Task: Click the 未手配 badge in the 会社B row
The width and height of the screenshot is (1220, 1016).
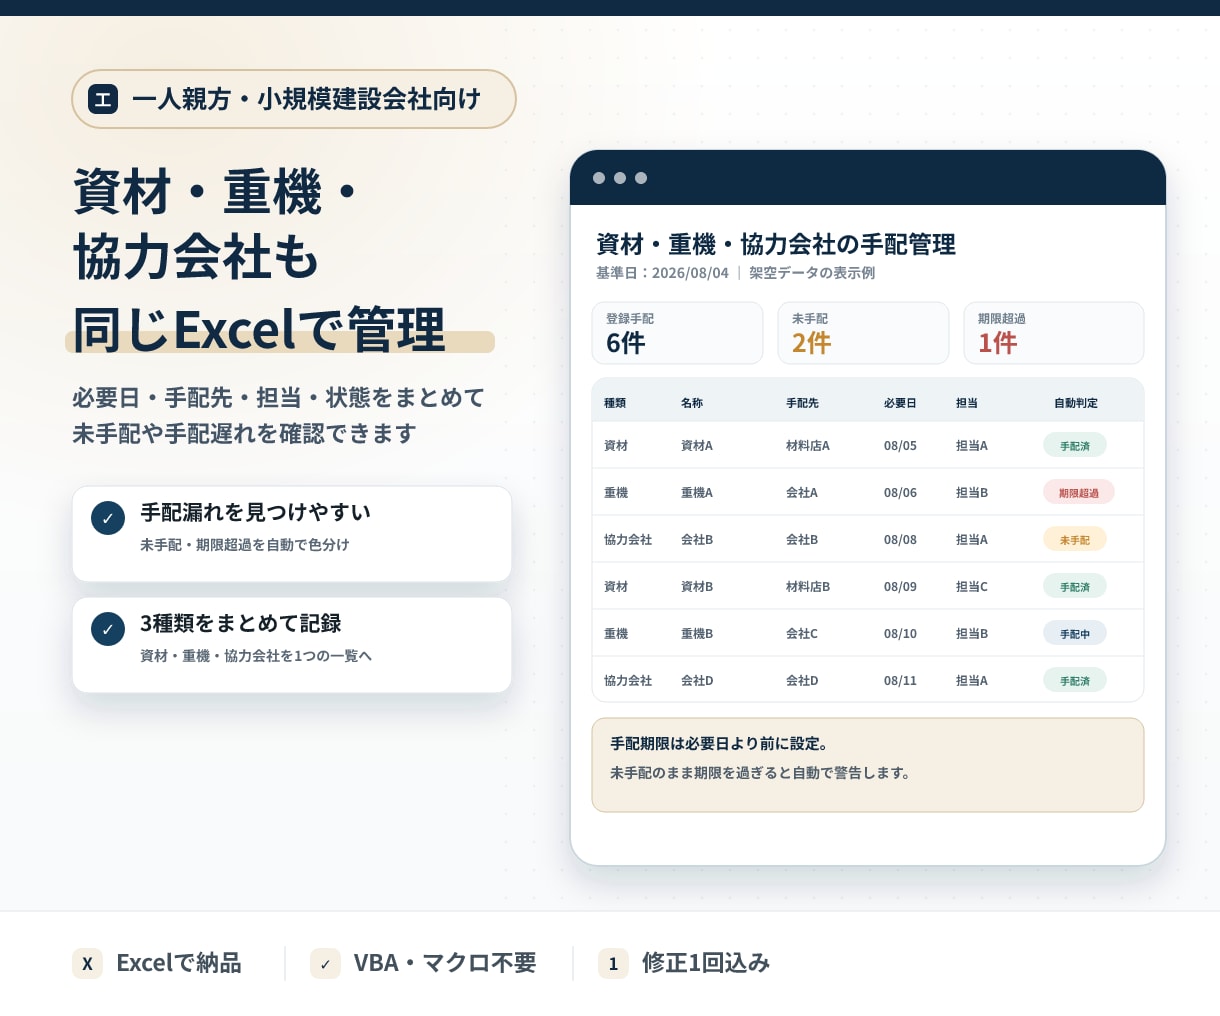Action: point(1075,539)
